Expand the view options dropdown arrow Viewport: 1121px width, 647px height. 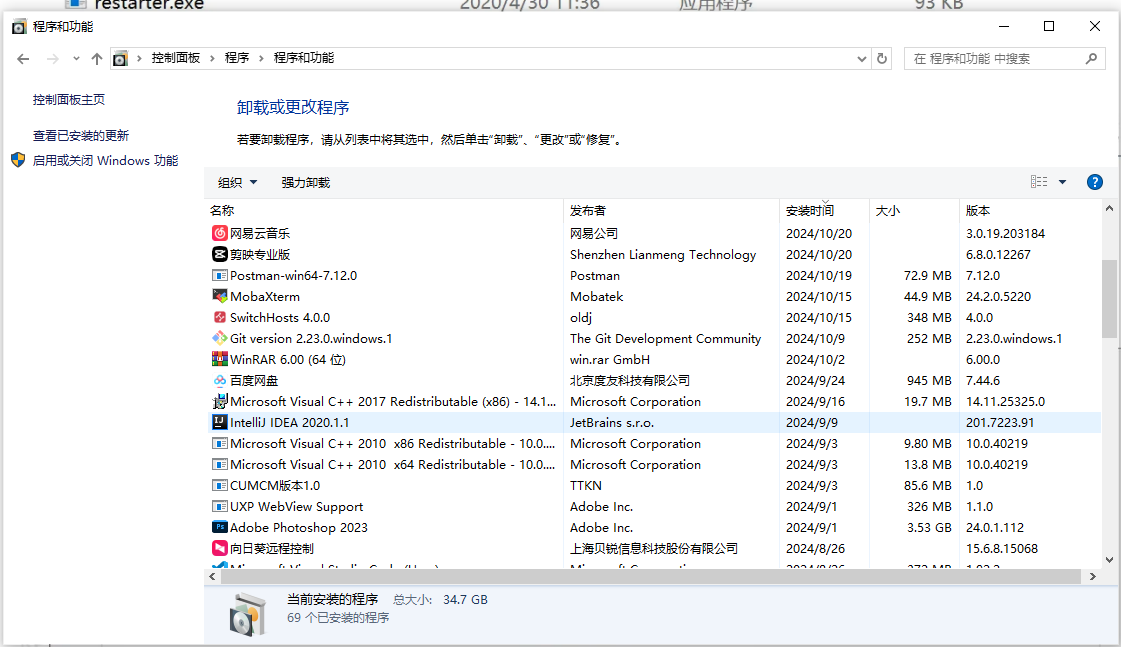1062,182
